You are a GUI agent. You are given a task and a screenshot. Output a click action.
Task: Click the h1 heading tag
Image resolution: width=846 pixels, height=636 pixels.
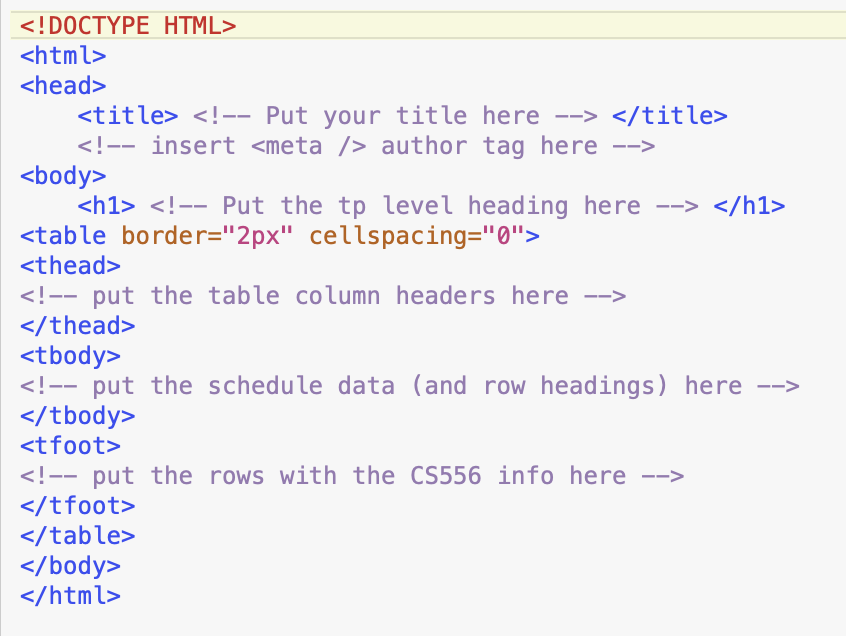(101, 205)
